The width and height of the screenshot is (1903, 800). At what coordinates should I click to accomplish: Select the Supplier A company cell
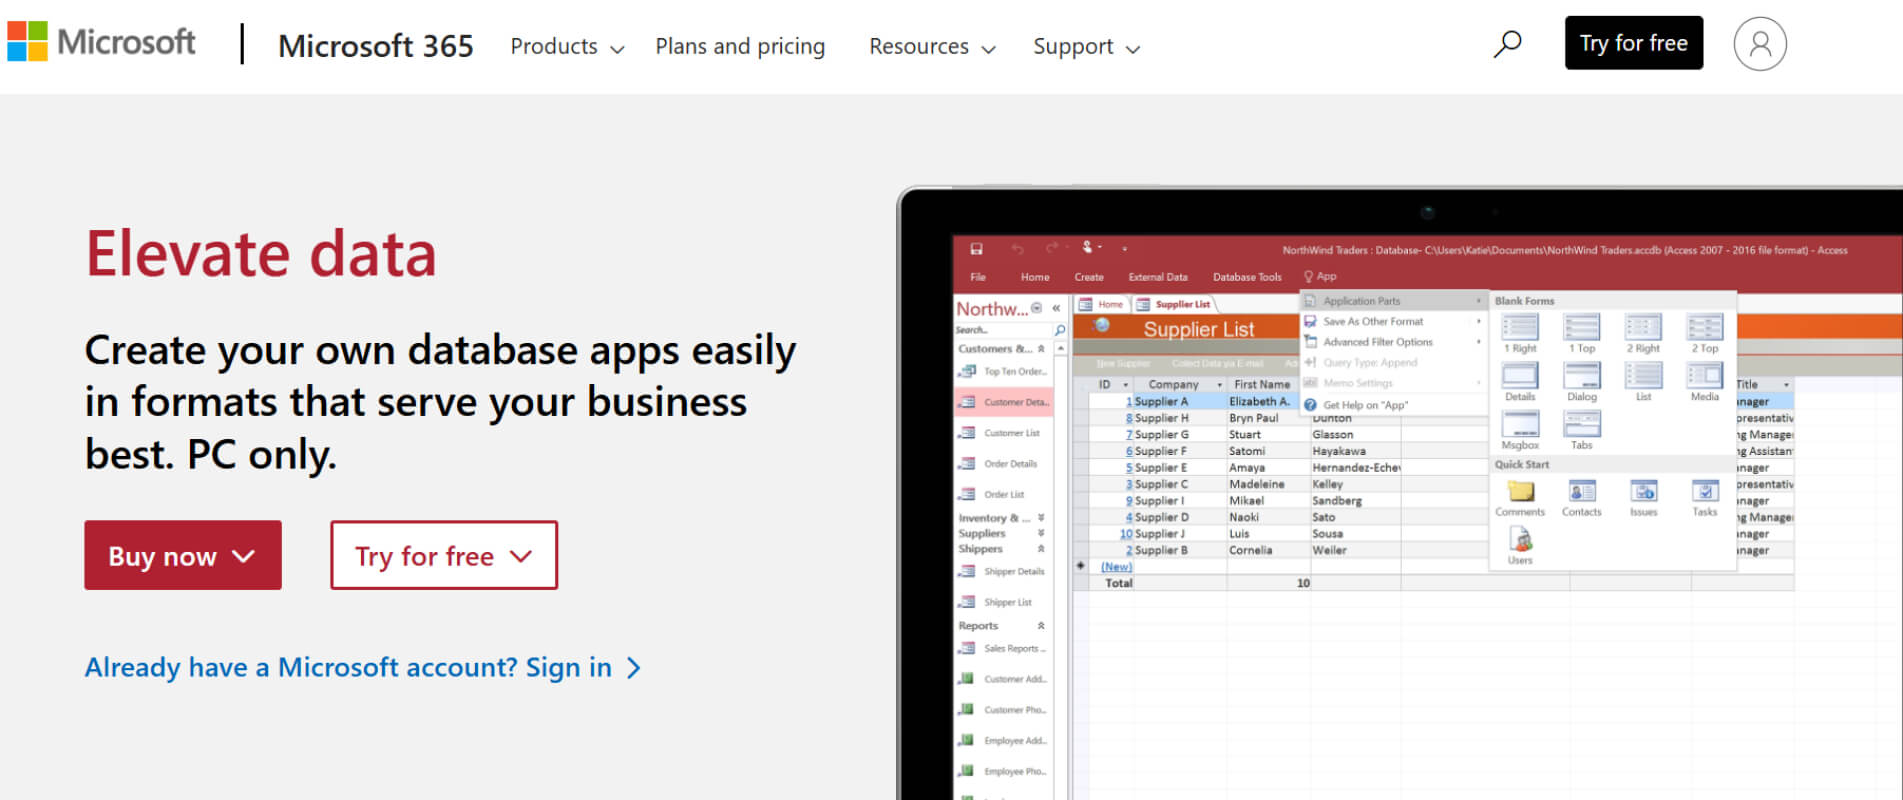[1180, 402]
